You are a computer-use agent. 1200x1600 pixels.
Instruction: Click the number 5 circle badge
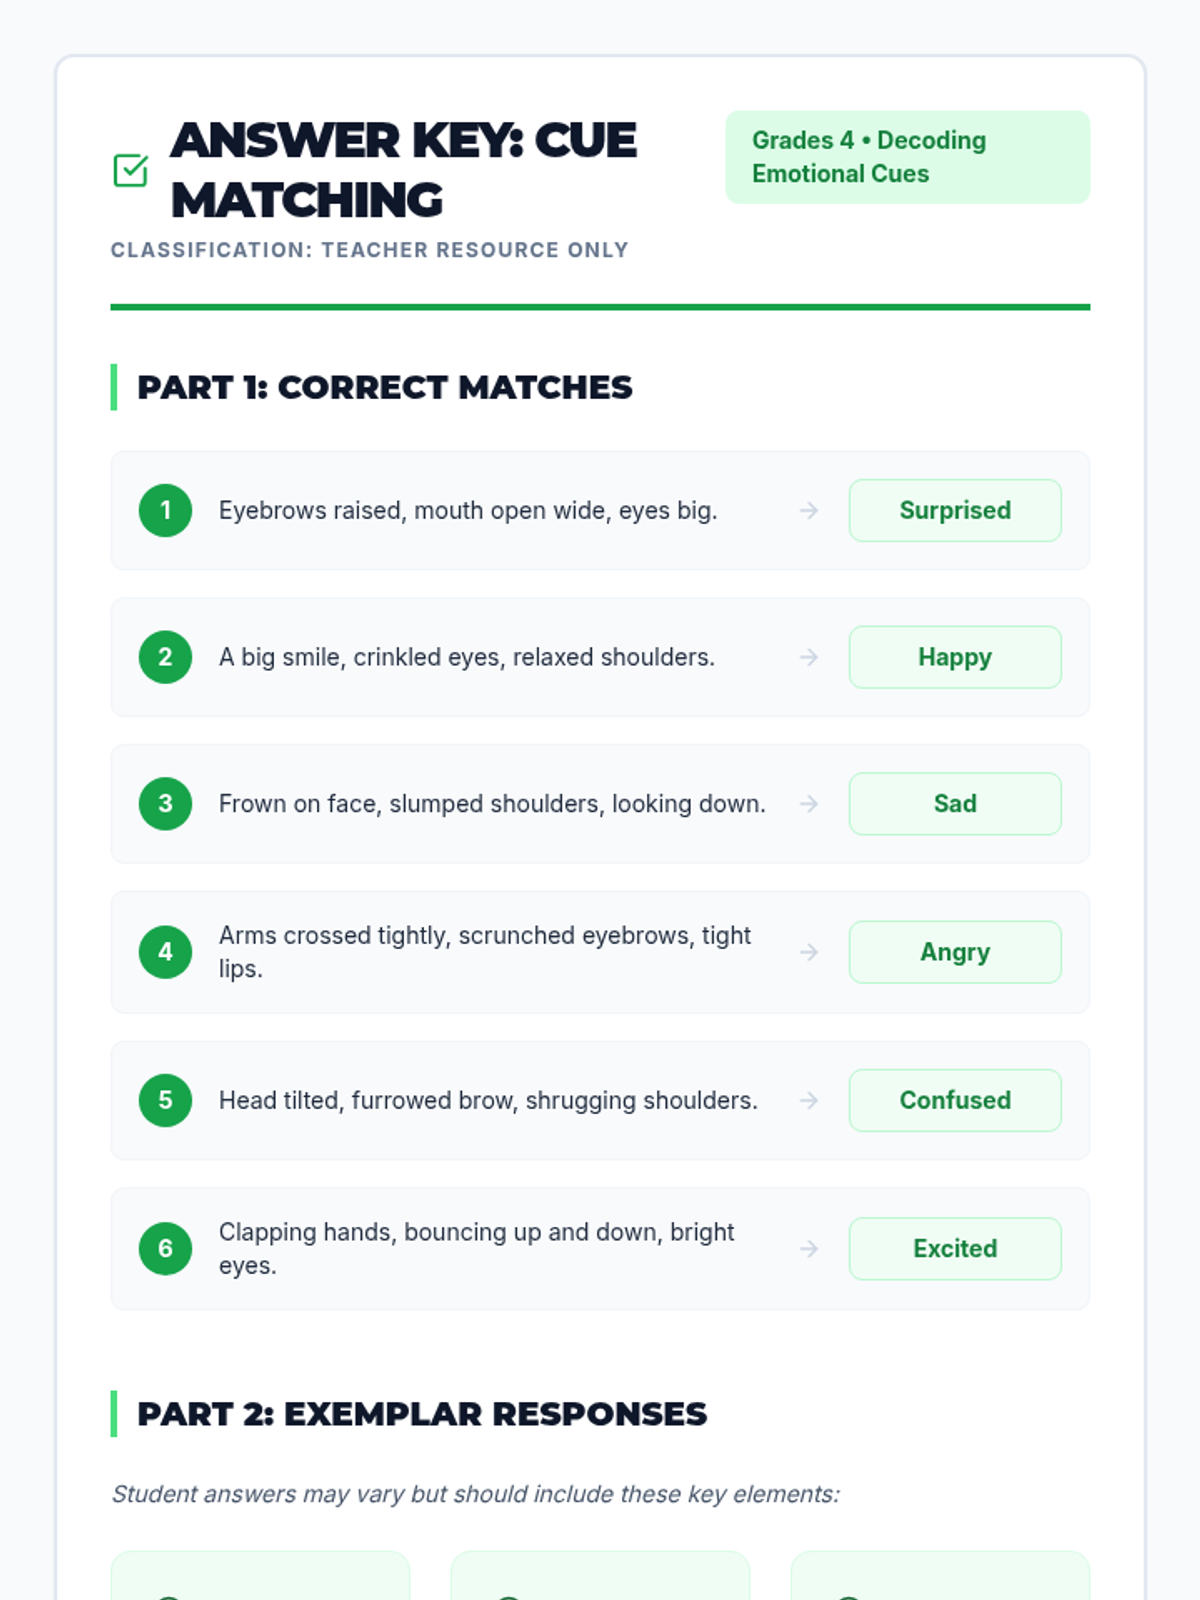(x=166, y=1100)
